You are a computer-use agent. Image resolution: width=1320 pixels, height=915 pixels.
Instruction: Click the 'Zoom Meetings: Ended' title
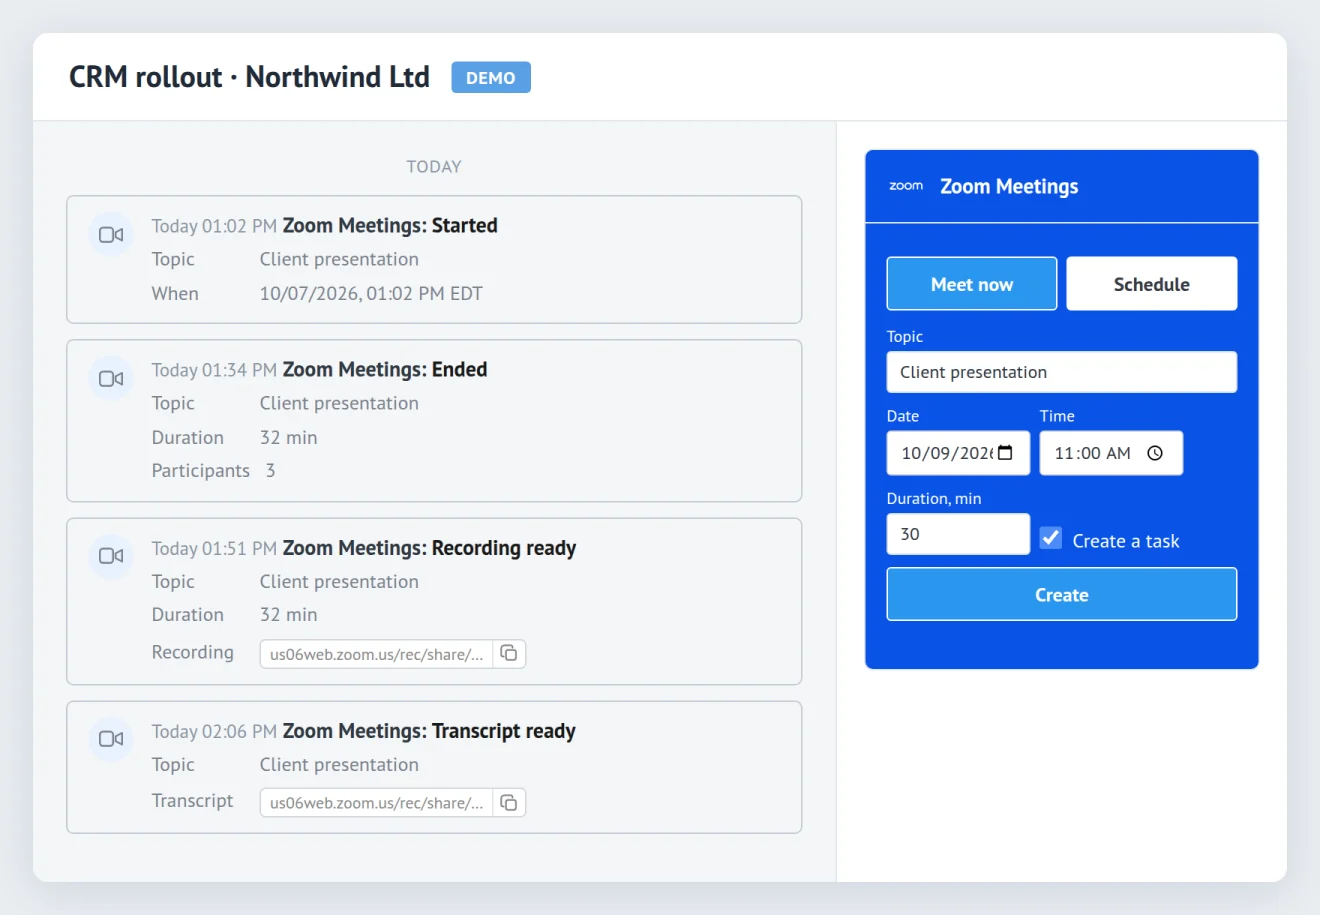coord(385,369)
